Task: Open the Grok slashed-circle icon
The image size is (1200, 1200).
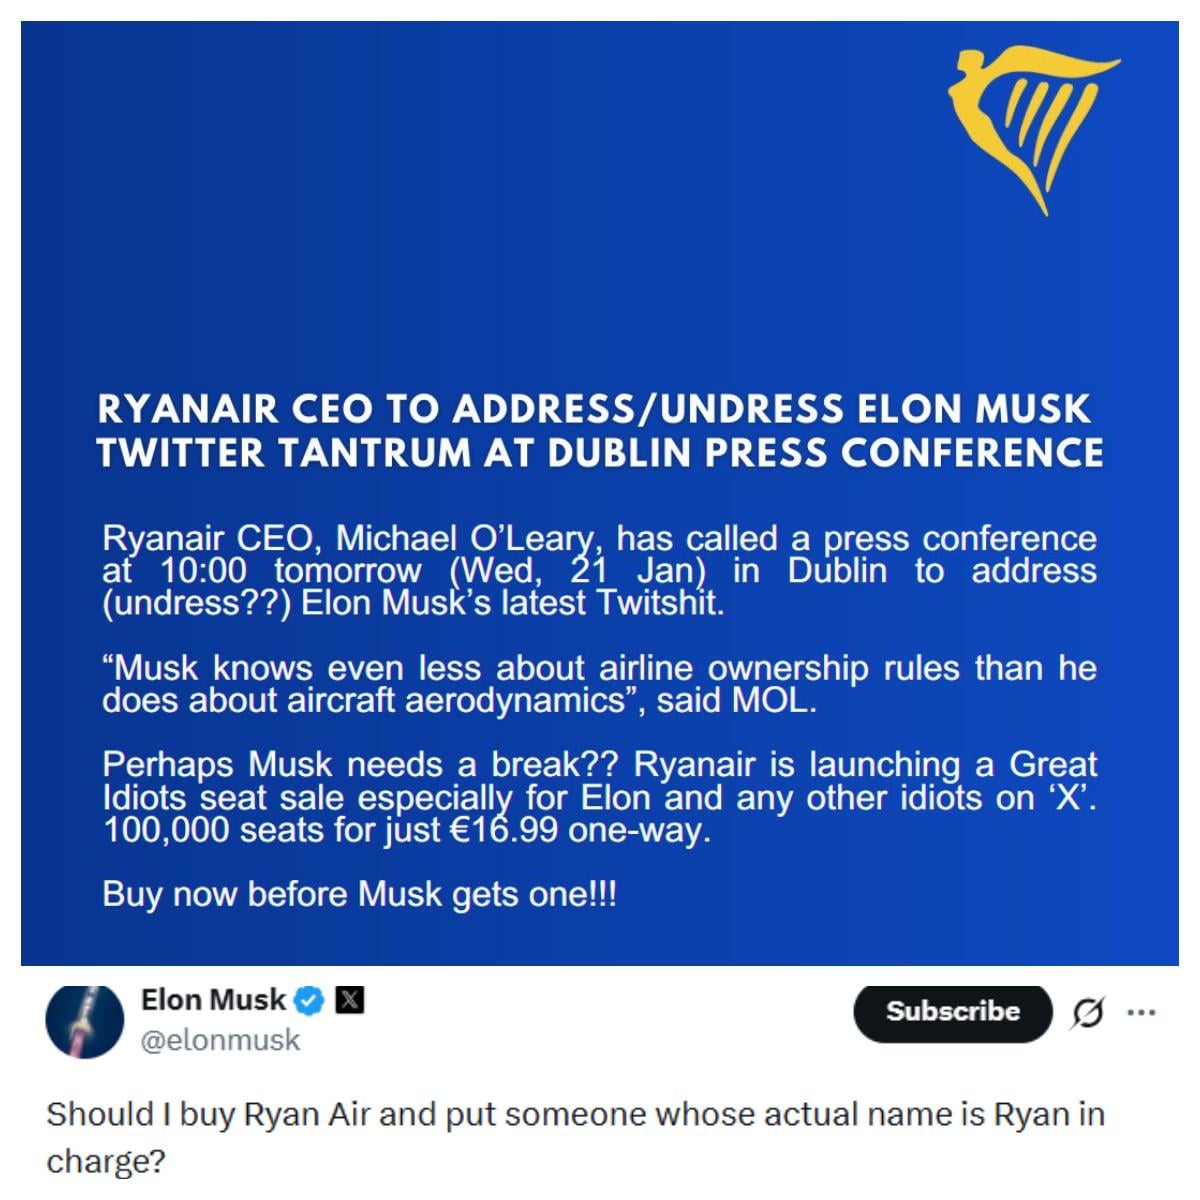Action: pyautogui.click(x=1088, y=1014)
